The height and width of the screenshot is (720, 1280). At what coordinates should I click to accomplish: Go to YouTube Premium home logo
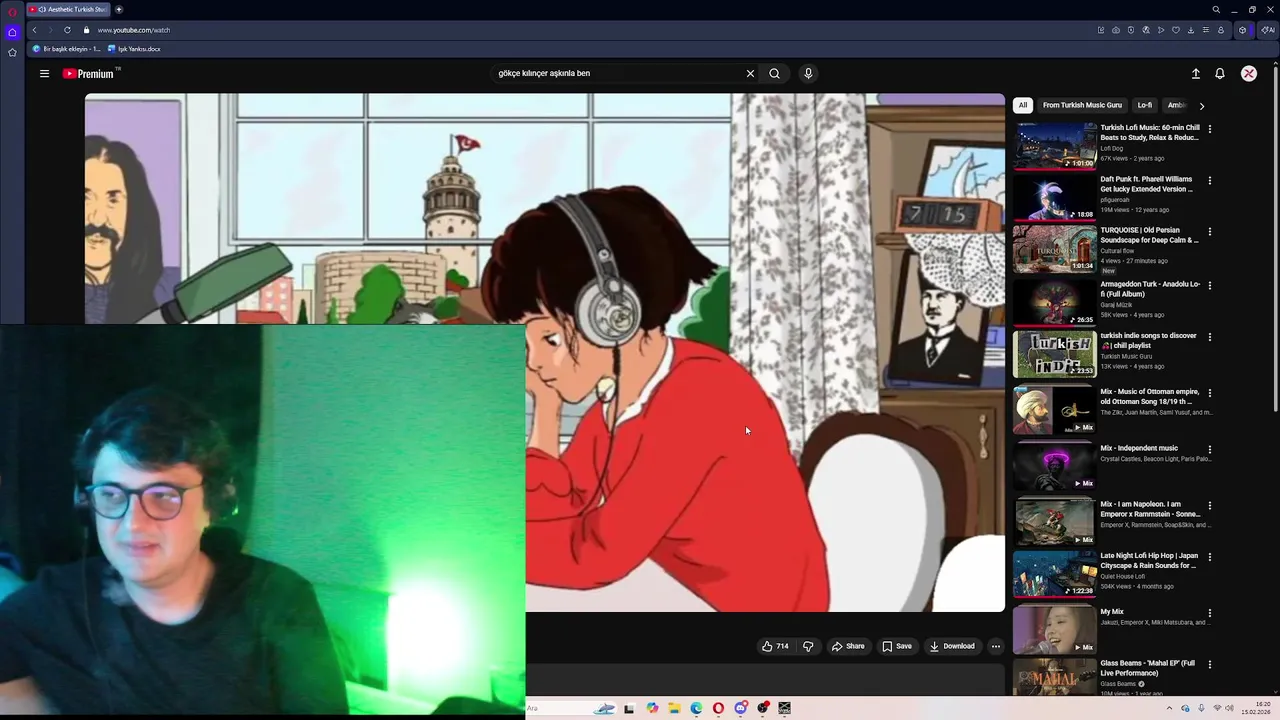pos(91,73)
